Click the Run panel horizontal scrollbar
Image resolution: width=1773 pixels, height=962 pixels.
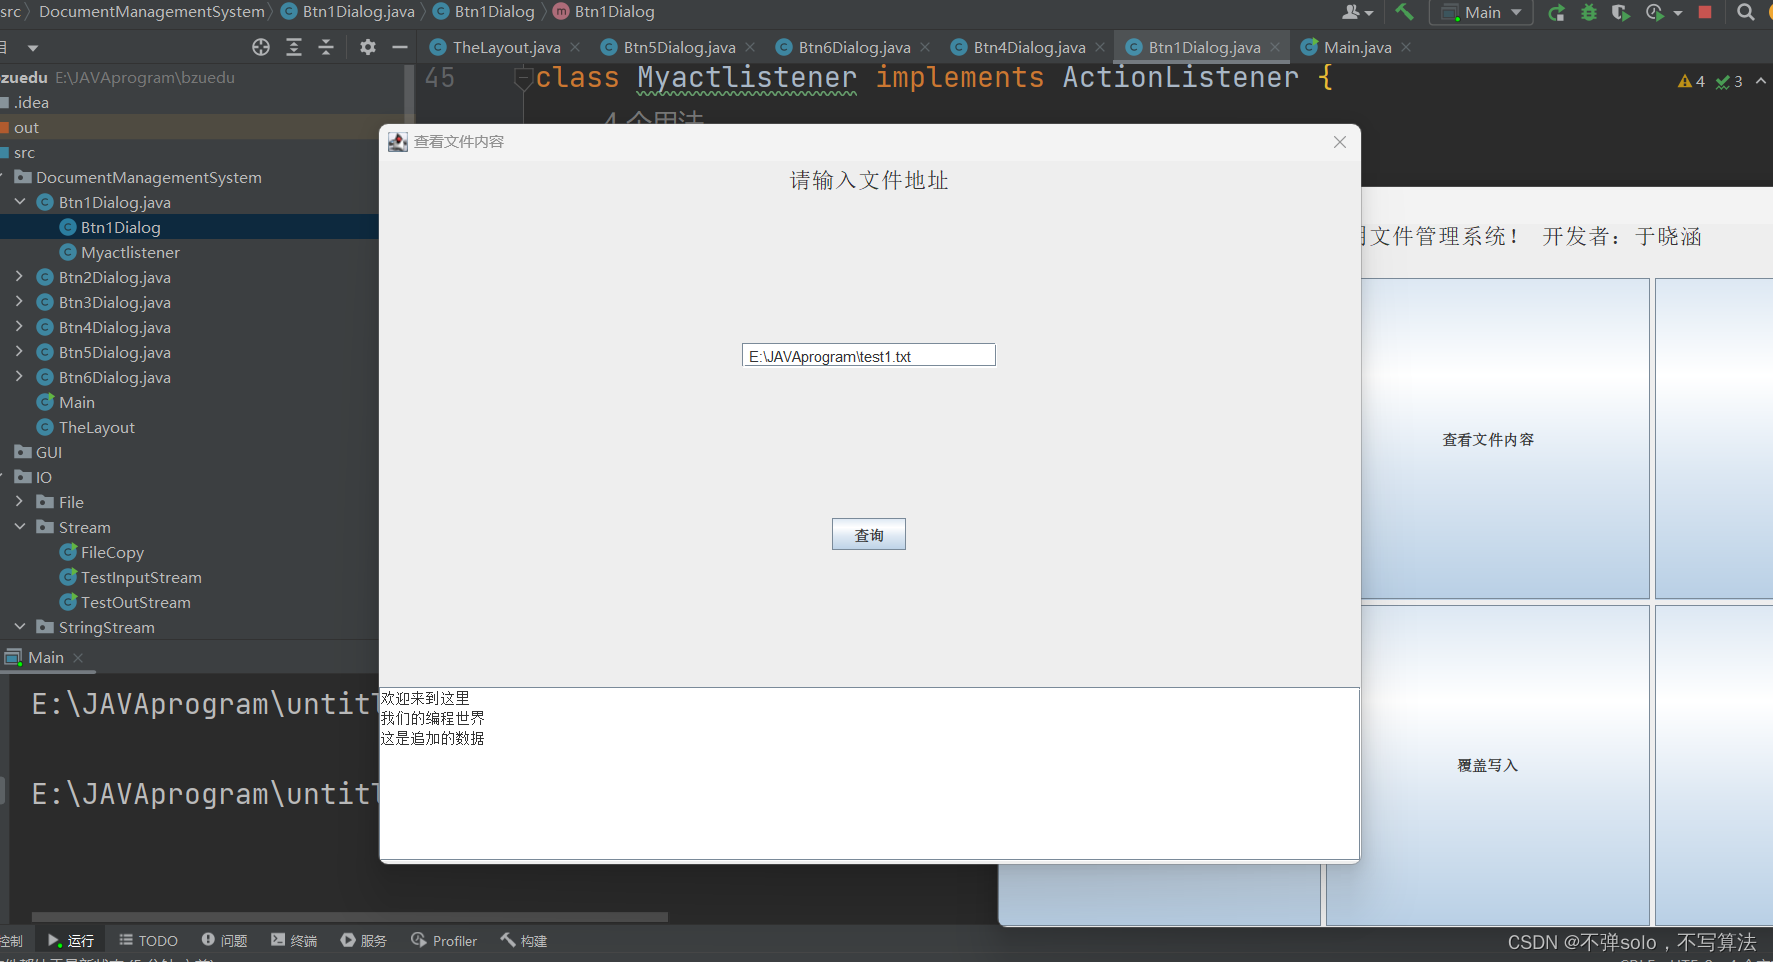pyautogui.click(x=348, y=916)
